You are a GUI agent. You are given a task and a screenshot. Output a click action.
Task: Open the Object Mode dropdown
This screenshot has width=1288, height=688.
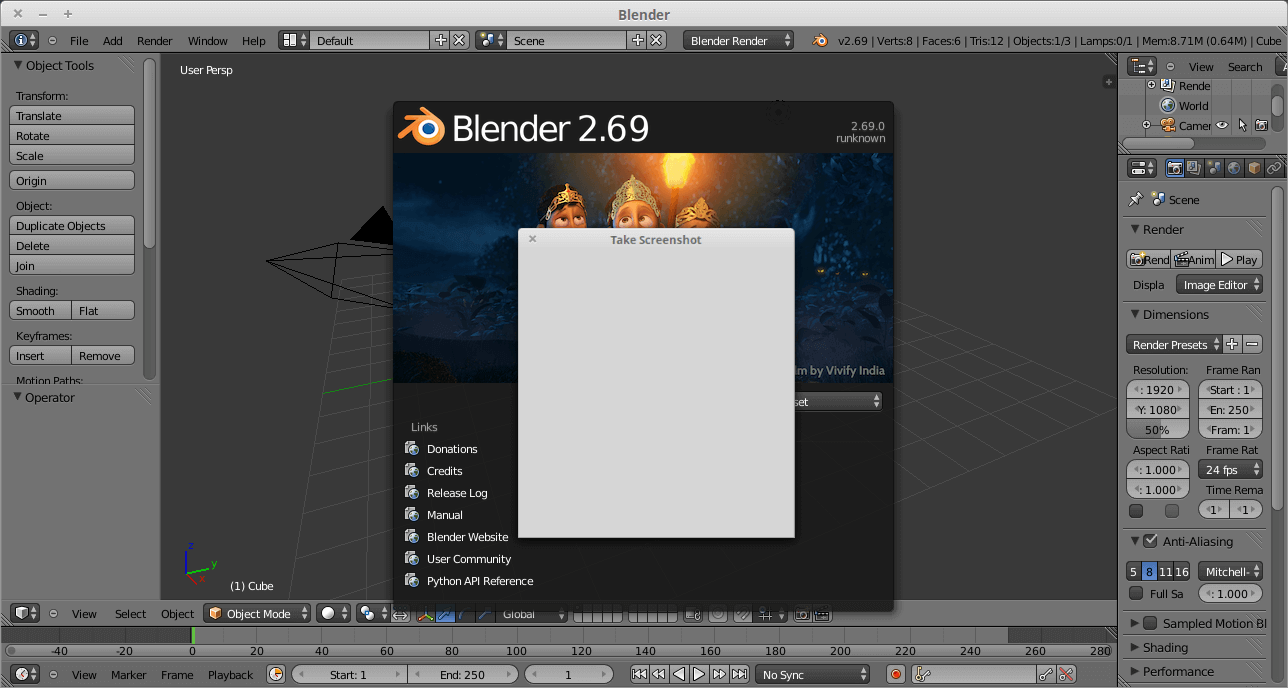256,614
